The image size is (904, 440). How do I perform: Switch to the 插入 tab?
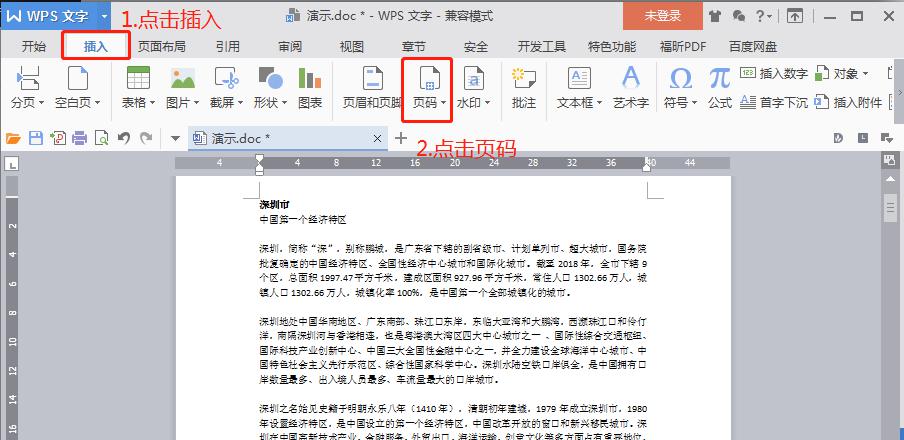[96, 47]
